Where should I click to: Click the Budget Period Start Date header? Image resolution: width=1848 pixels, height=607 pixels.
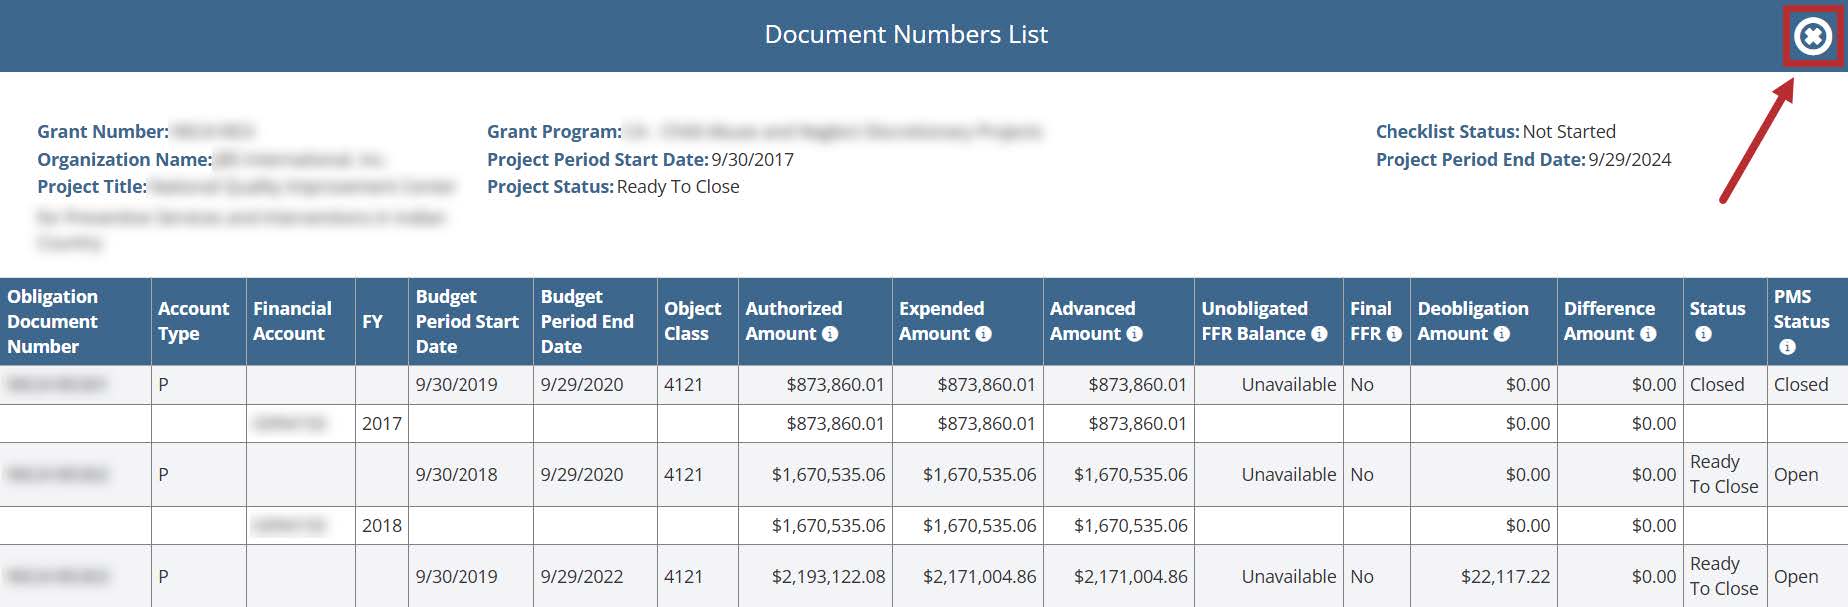pos(467,321)
